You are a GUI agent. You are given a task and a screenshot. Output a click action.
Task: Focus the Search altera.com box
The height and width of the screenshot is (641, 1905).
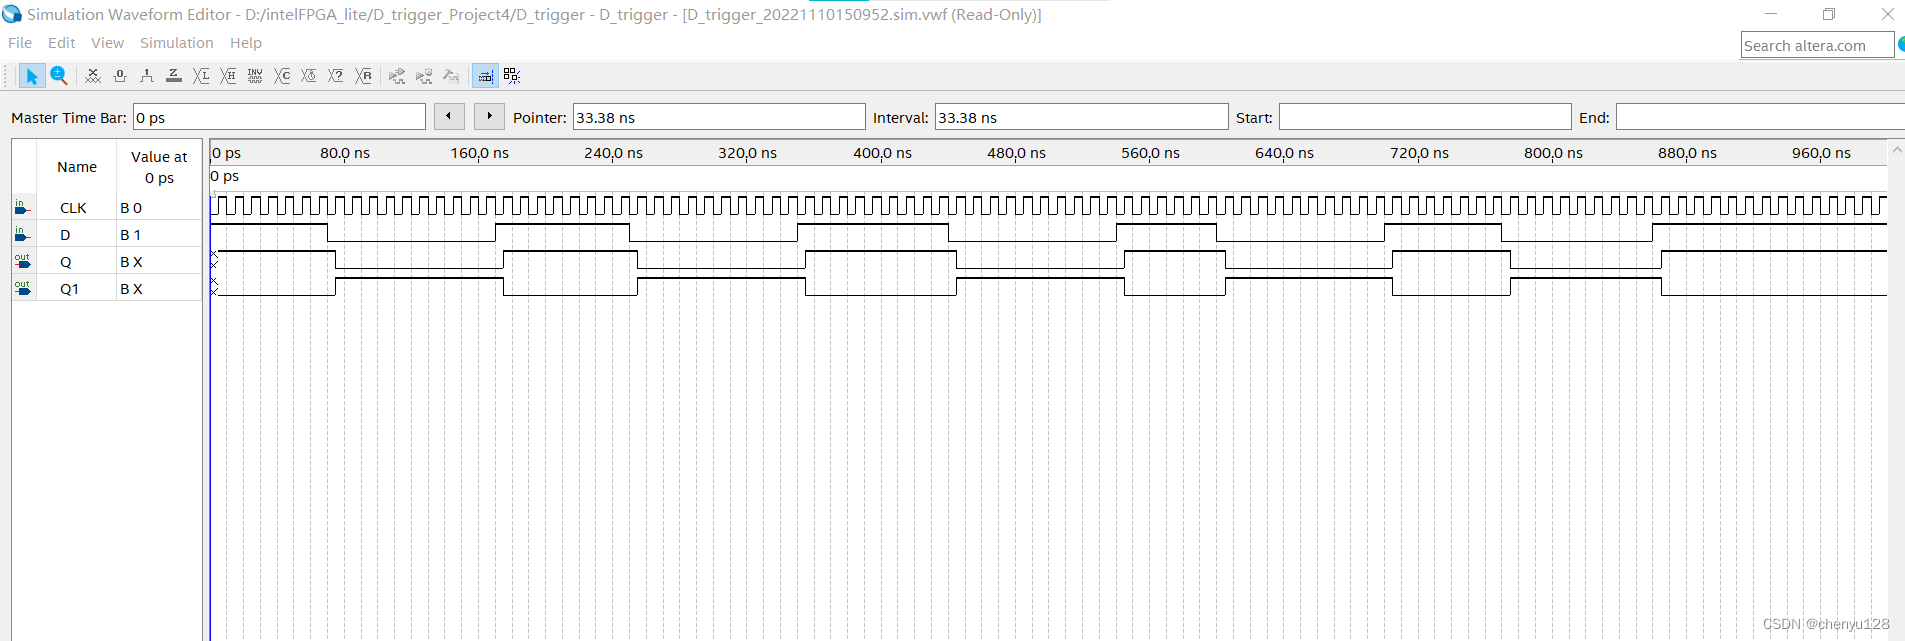click(x=1817, y=45)
